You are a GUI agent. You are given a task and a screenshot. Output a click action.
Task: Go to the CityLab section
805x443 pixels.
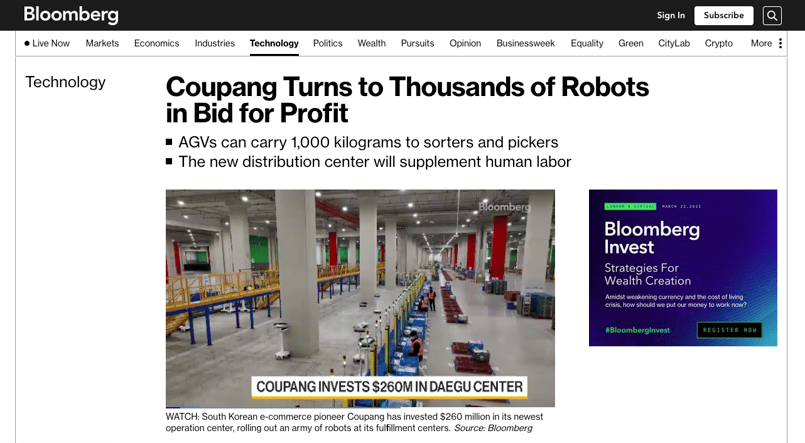(674, 43)
